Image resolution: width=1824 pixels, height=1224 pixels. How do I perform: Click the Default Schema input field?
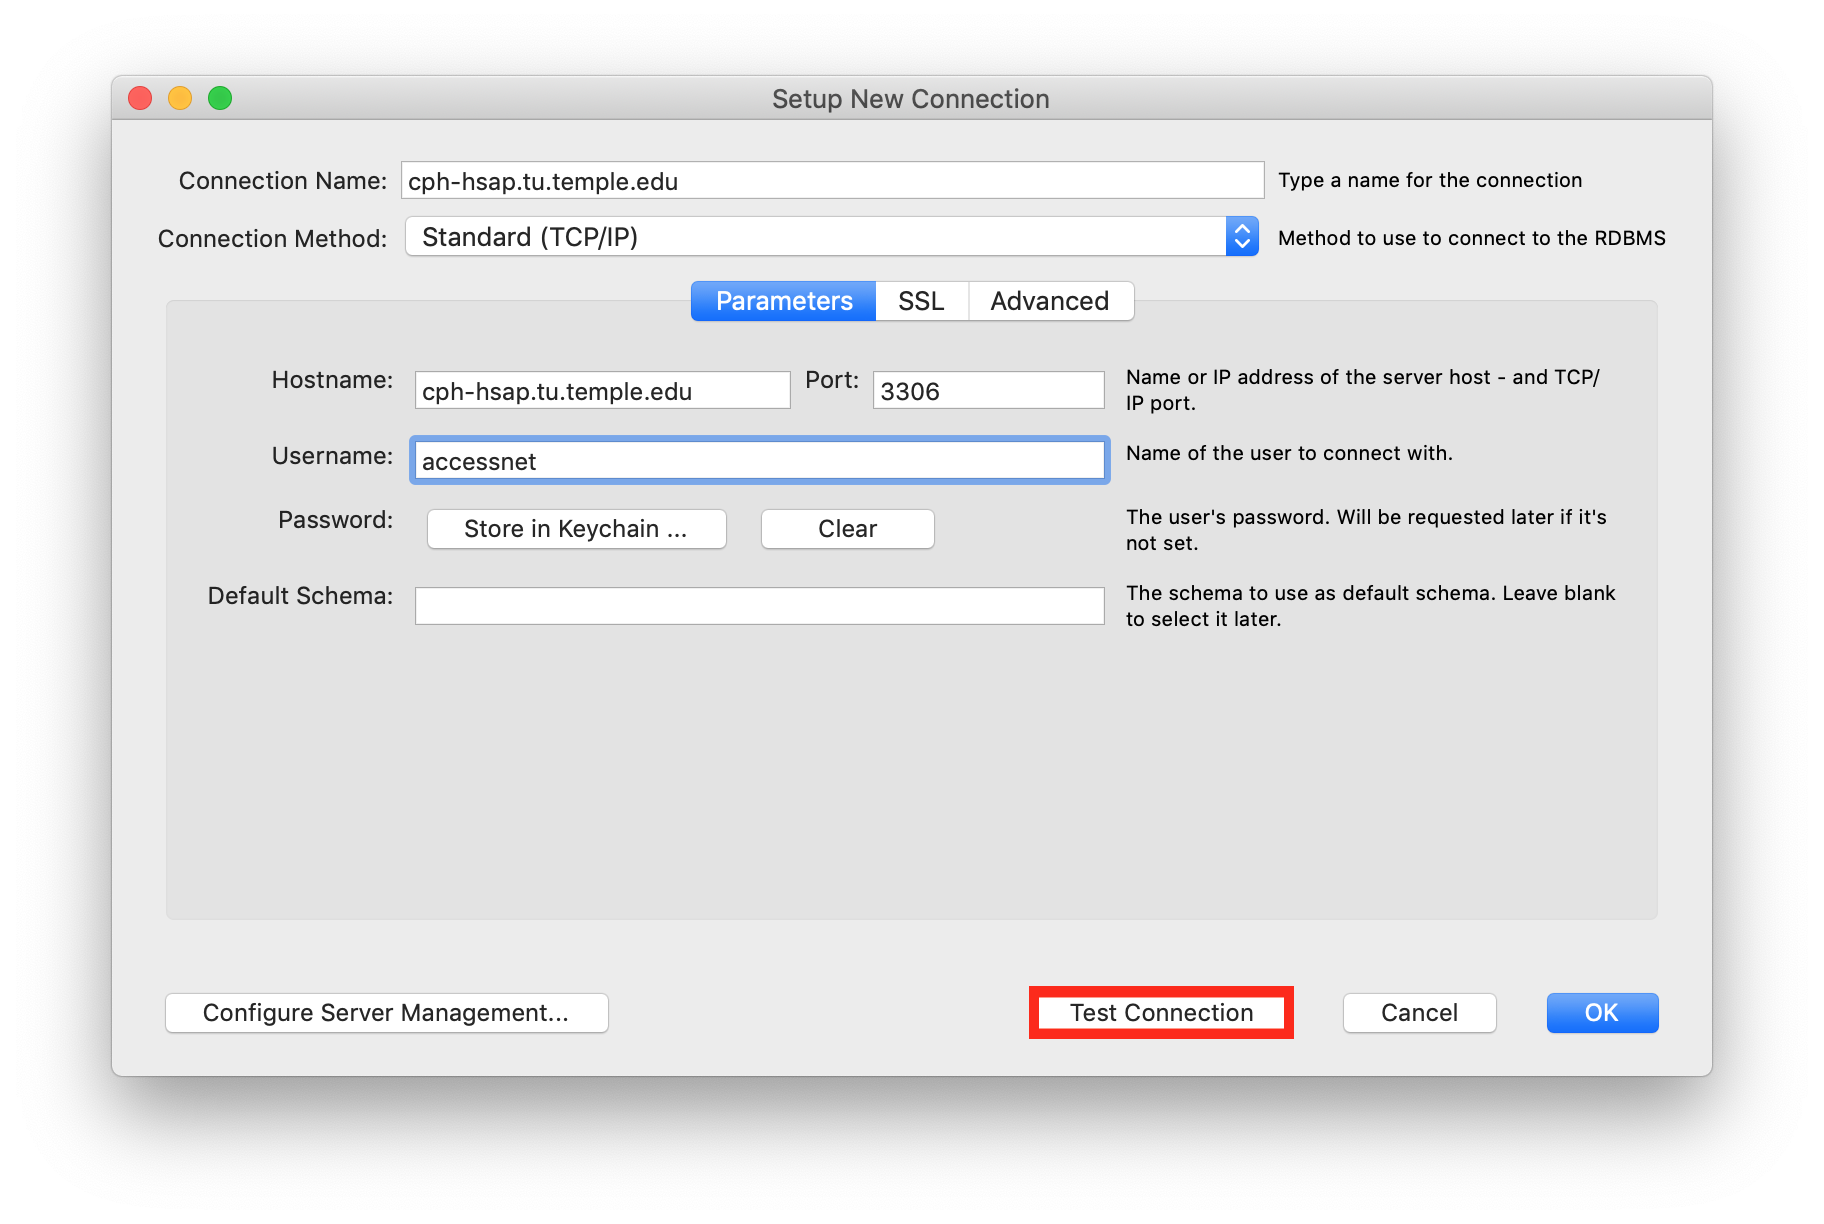[x=759, y=606]
